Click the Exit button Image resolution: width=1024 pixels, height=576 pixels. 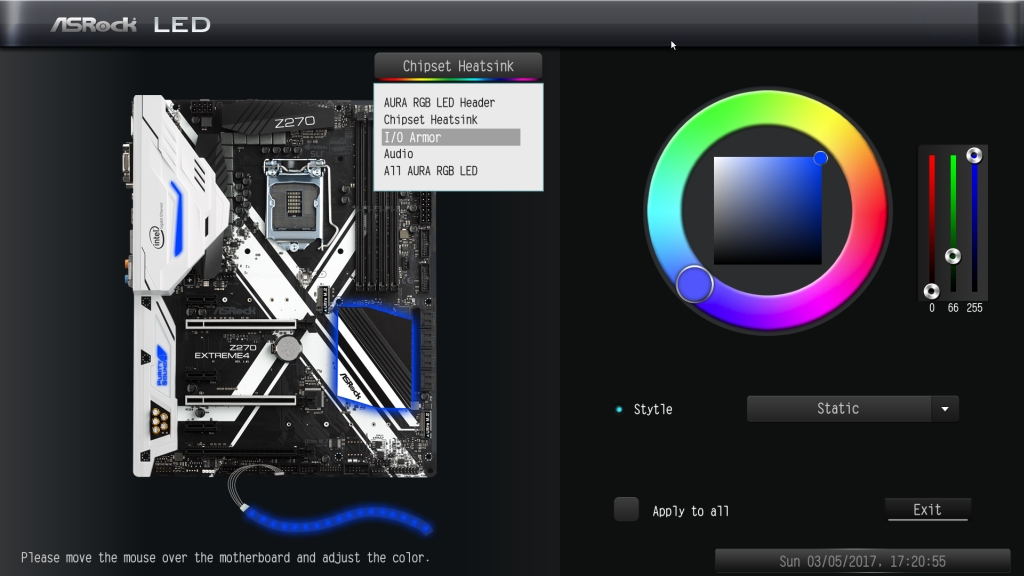[927, 509]
